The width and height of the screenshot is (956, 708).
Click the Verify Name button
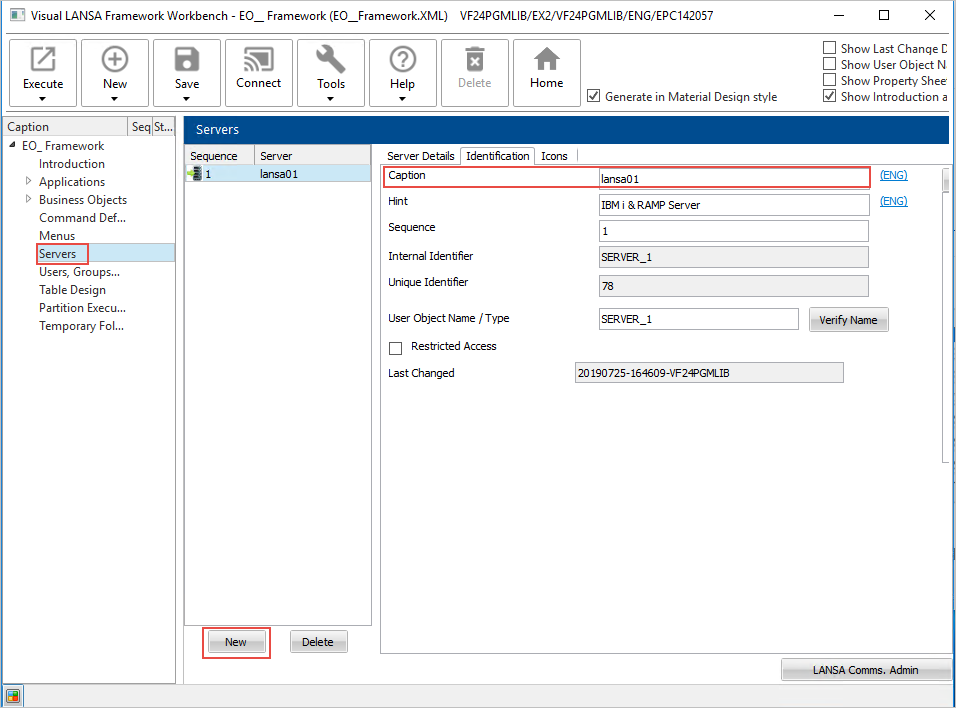pos(847,320)
